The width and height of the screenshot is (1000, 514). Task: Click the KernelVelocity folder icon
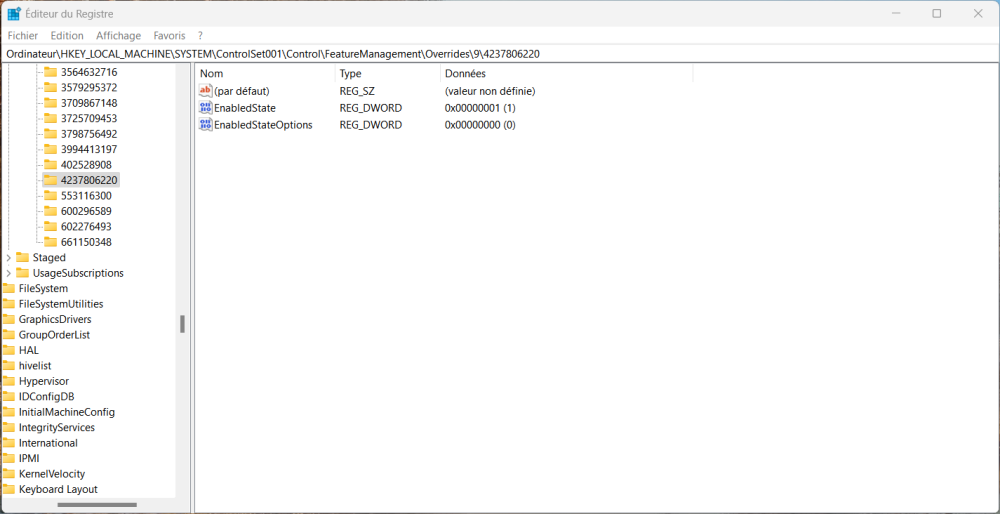tap(8, 474)
